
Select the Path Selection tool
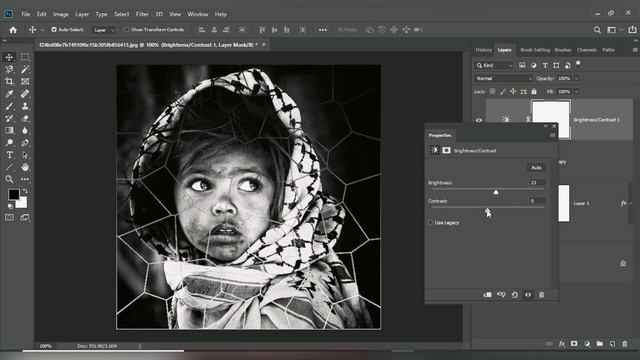click(x=25, y=155)
